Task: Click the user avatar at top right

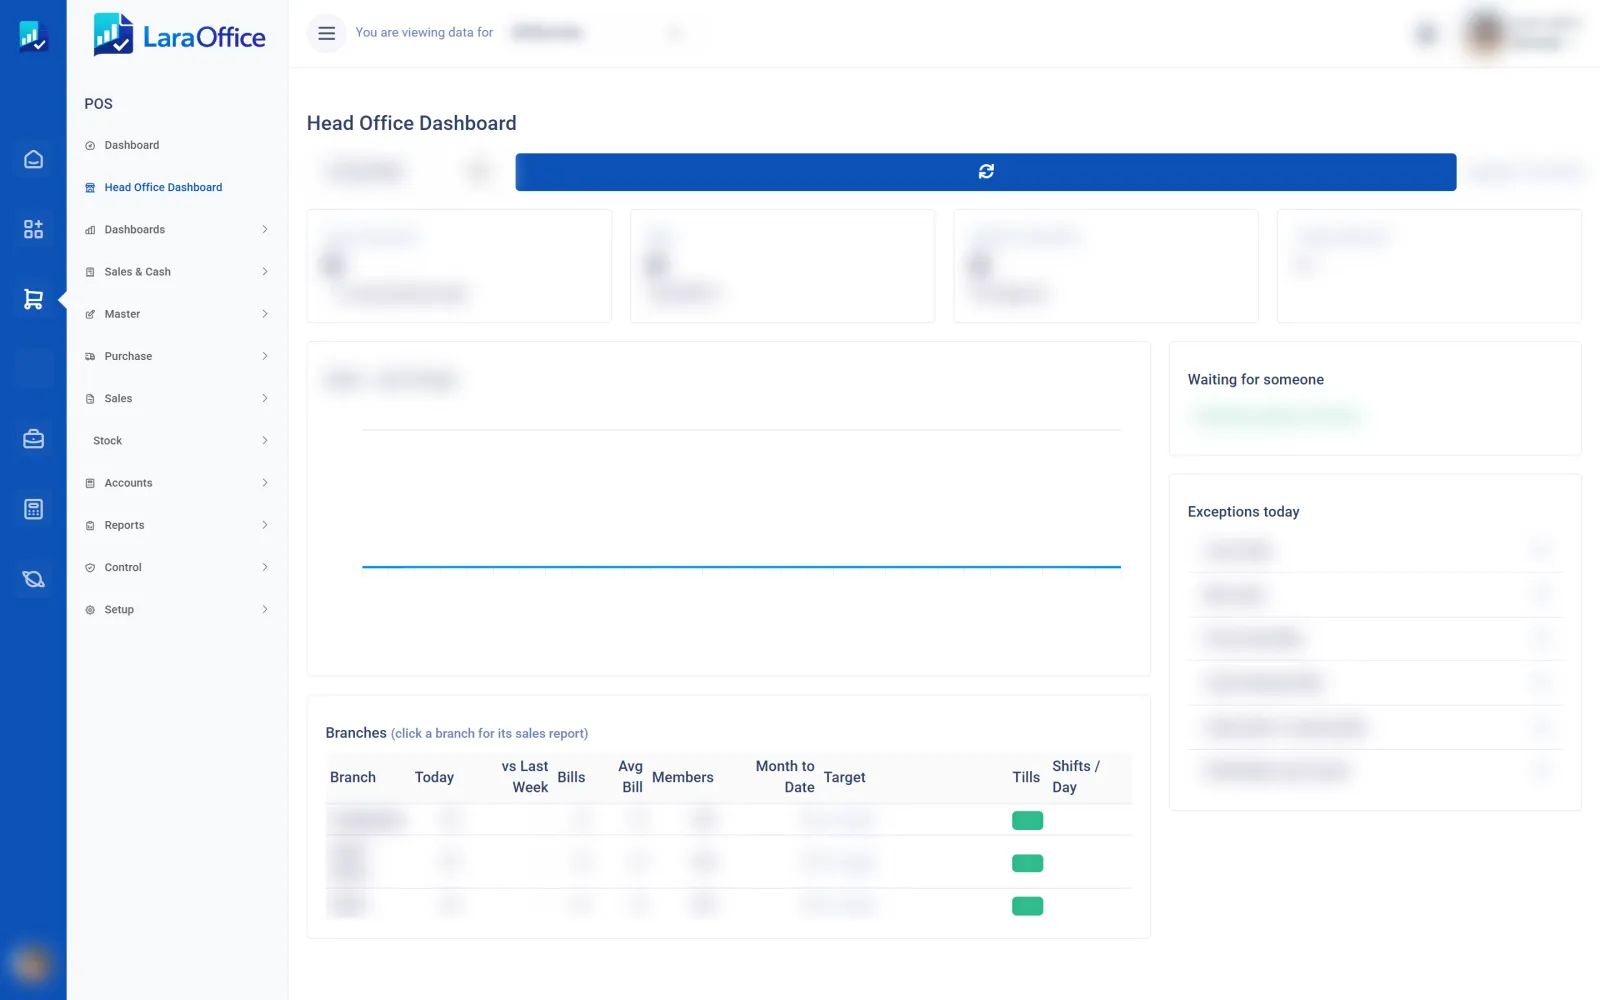Action: point(1485,33)
